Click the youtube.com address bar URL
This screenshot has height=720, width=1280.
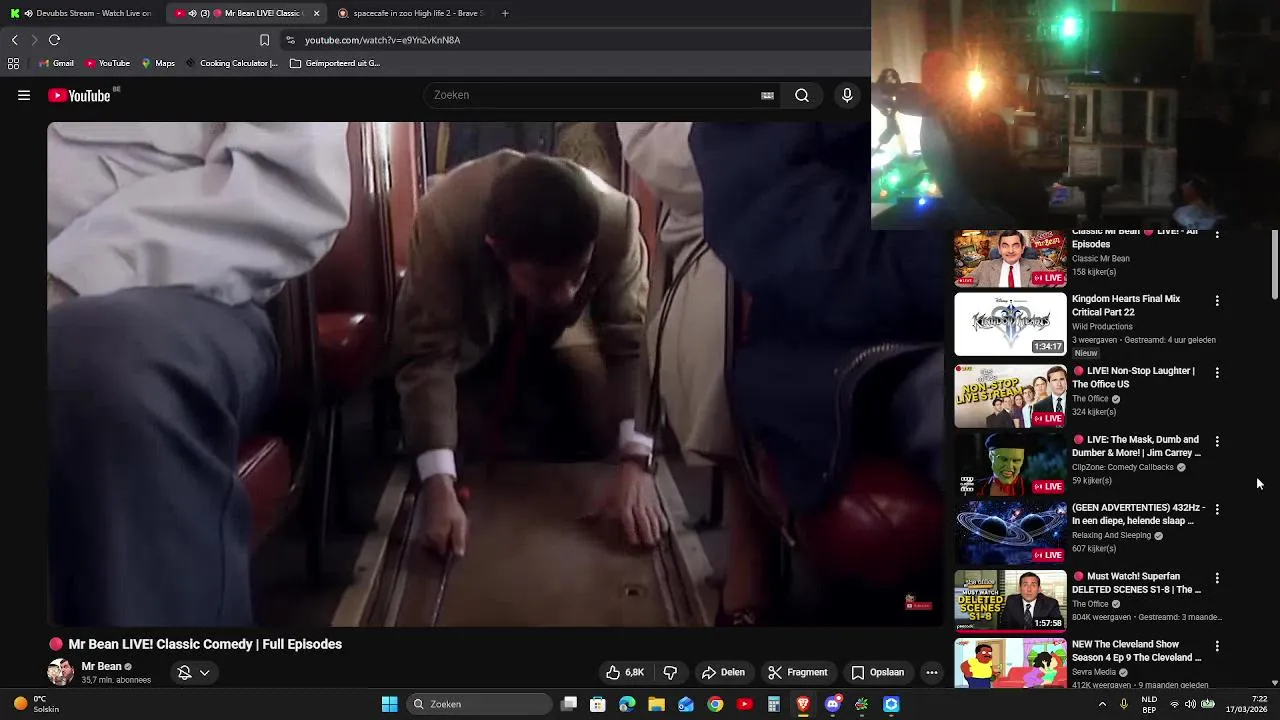pyautogui.click(x=382, y=40)
